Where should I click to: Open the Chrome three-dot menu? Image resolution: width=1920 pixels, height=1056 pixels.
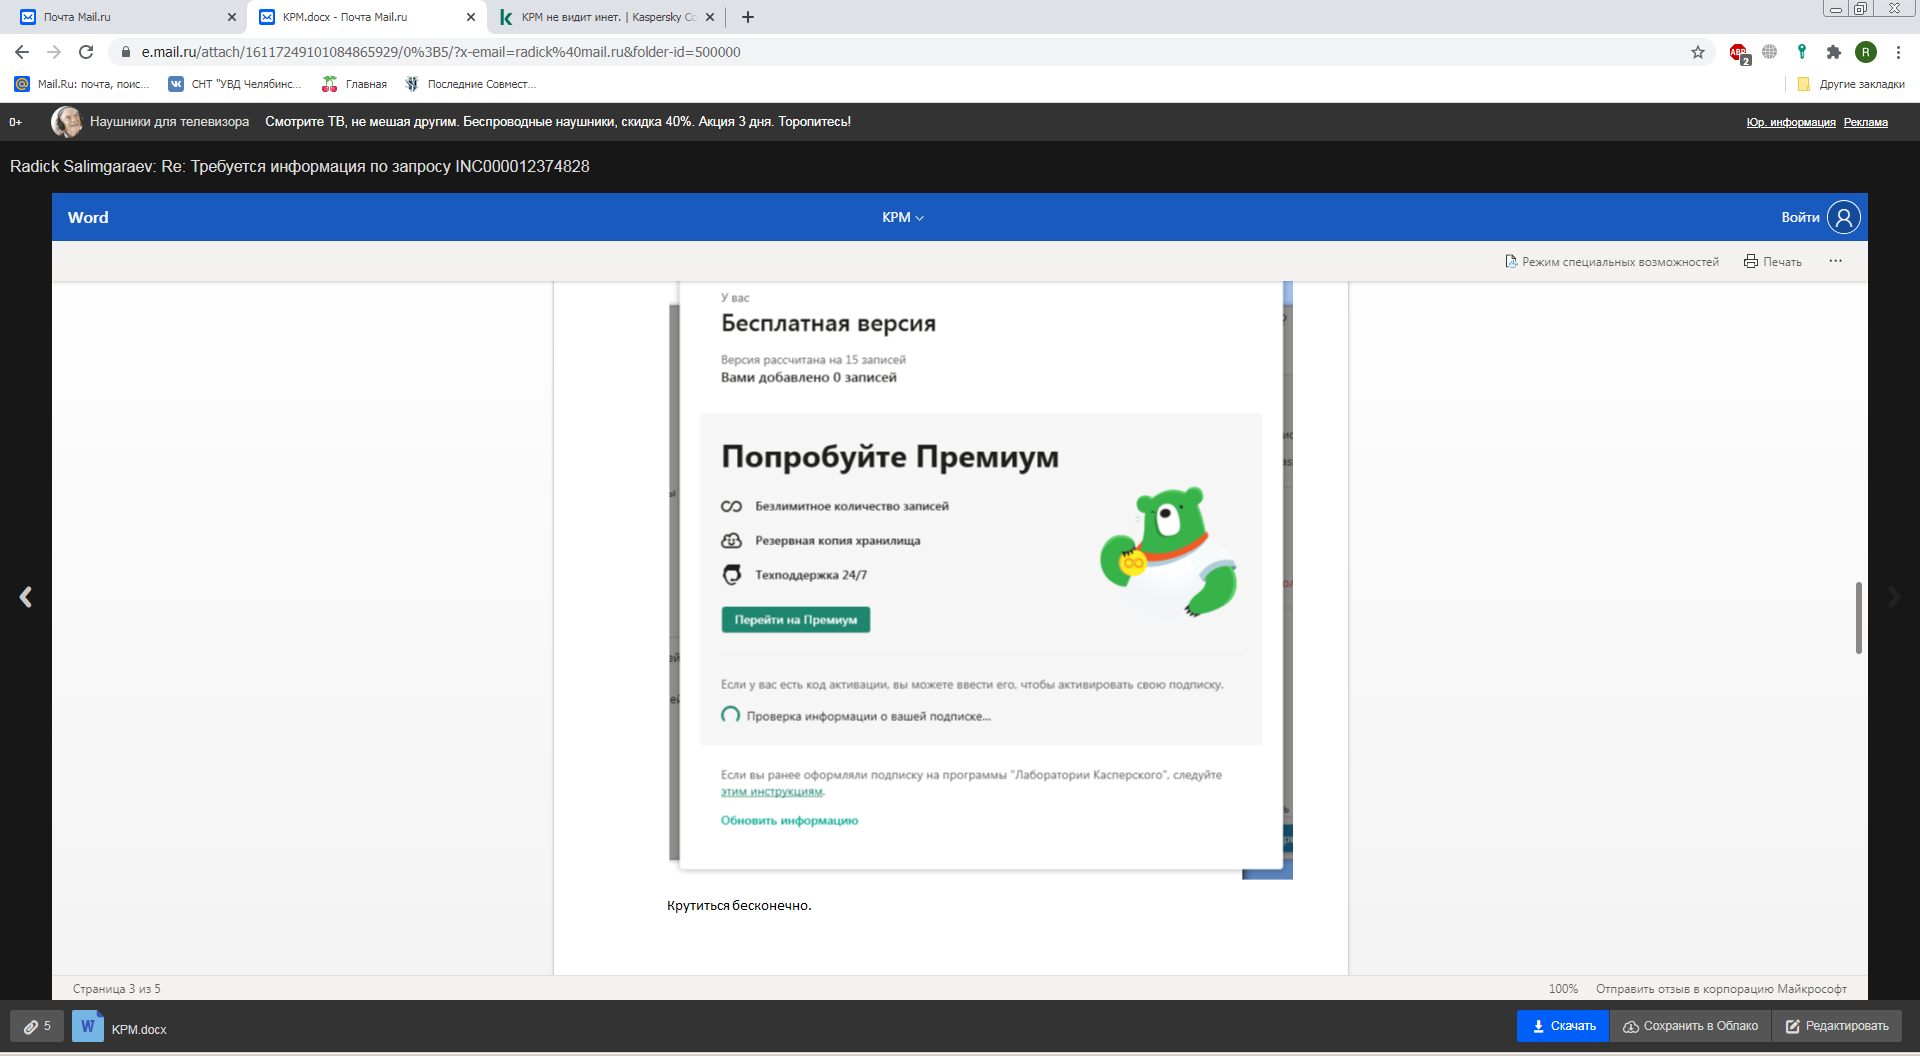(x=1898, y=52)
